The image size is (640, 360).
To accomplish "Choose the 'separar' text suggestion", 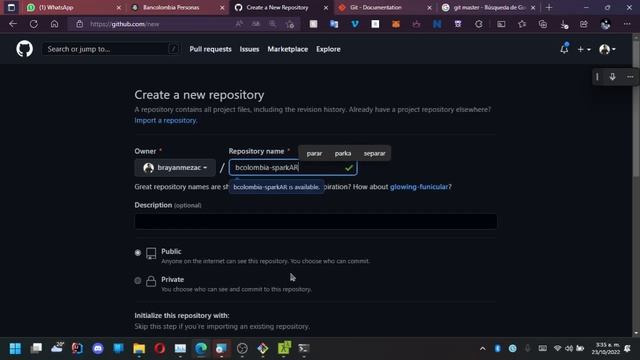I will tap(374, 153).
